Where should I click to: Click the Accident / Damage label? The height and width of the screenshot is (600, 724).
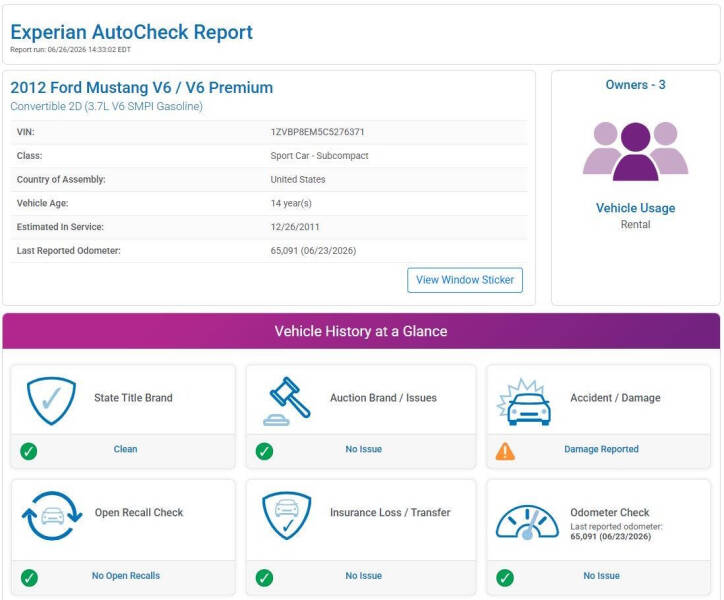pos(615,398)
